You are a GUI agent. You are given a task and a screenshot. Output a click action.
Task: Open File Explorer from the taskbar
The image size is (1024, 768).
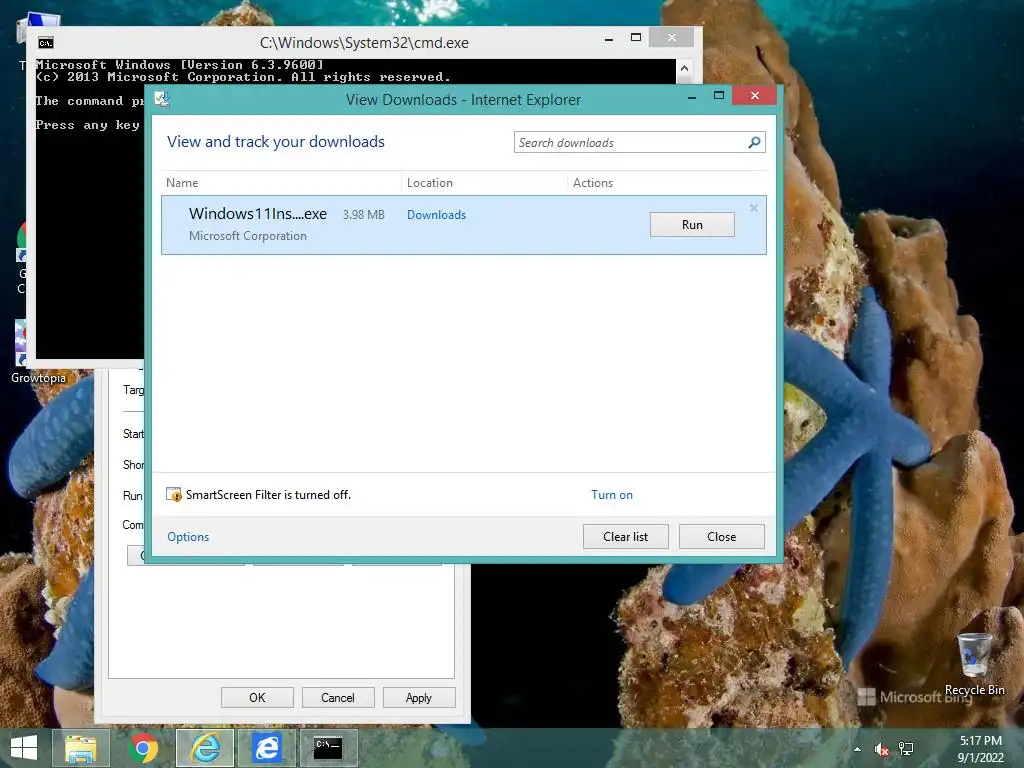pos(81,748)
